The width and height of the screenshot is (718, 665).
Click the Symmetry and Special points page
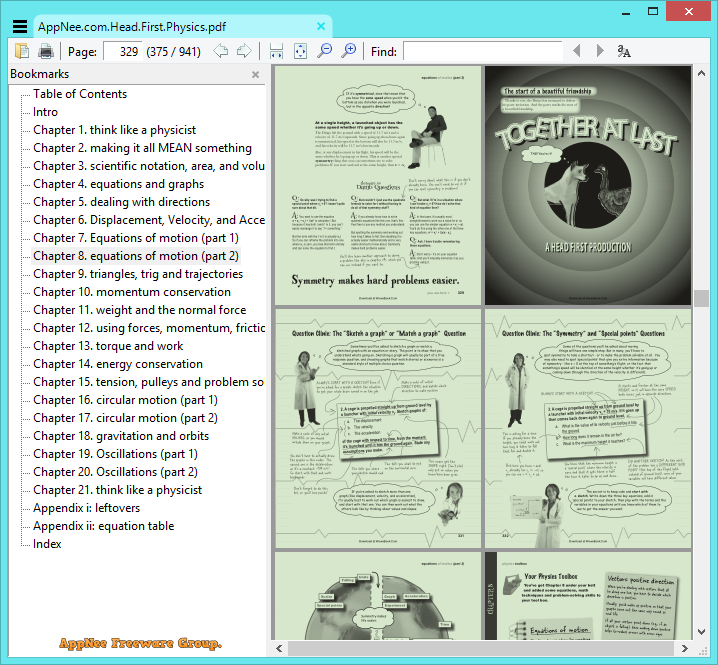[588, 429]
